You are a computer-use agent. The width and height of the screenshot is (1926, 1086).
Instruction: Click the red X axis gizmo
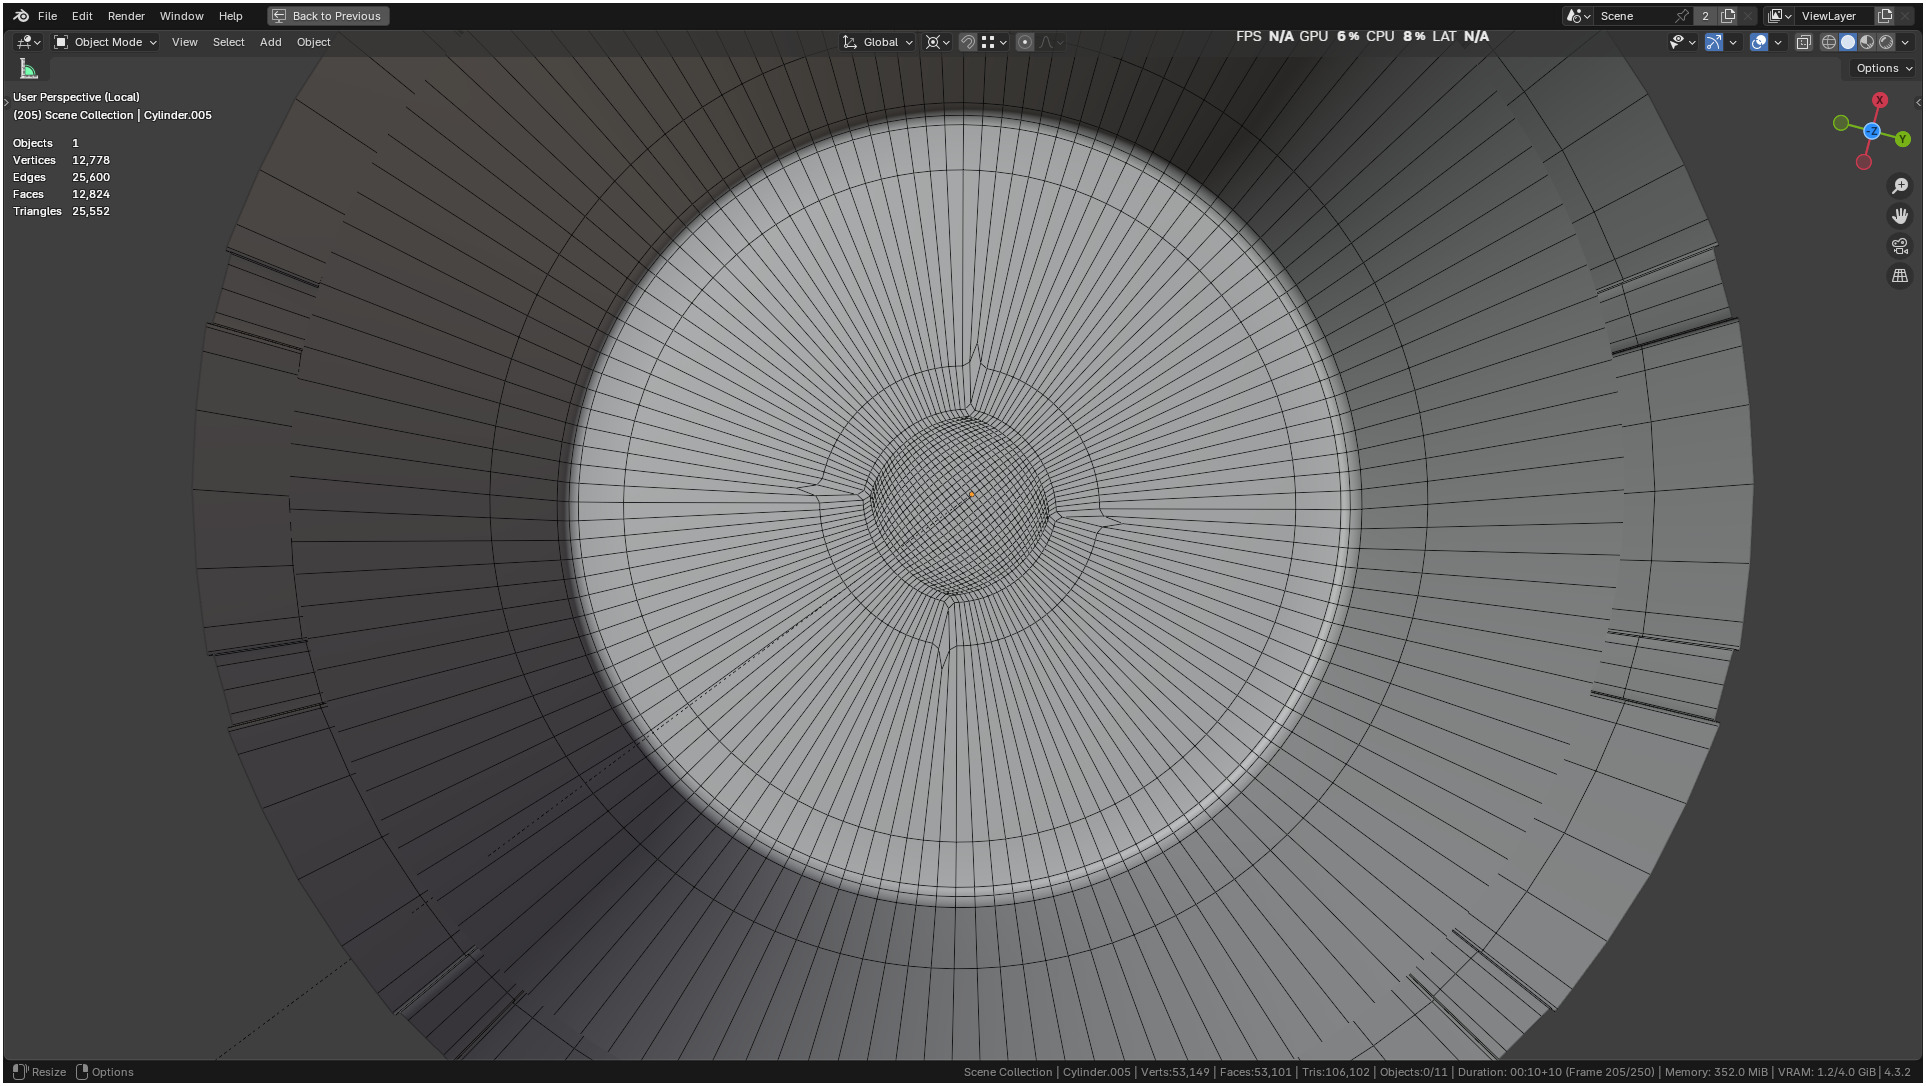pyautogui.click(x=1879, y=100)
